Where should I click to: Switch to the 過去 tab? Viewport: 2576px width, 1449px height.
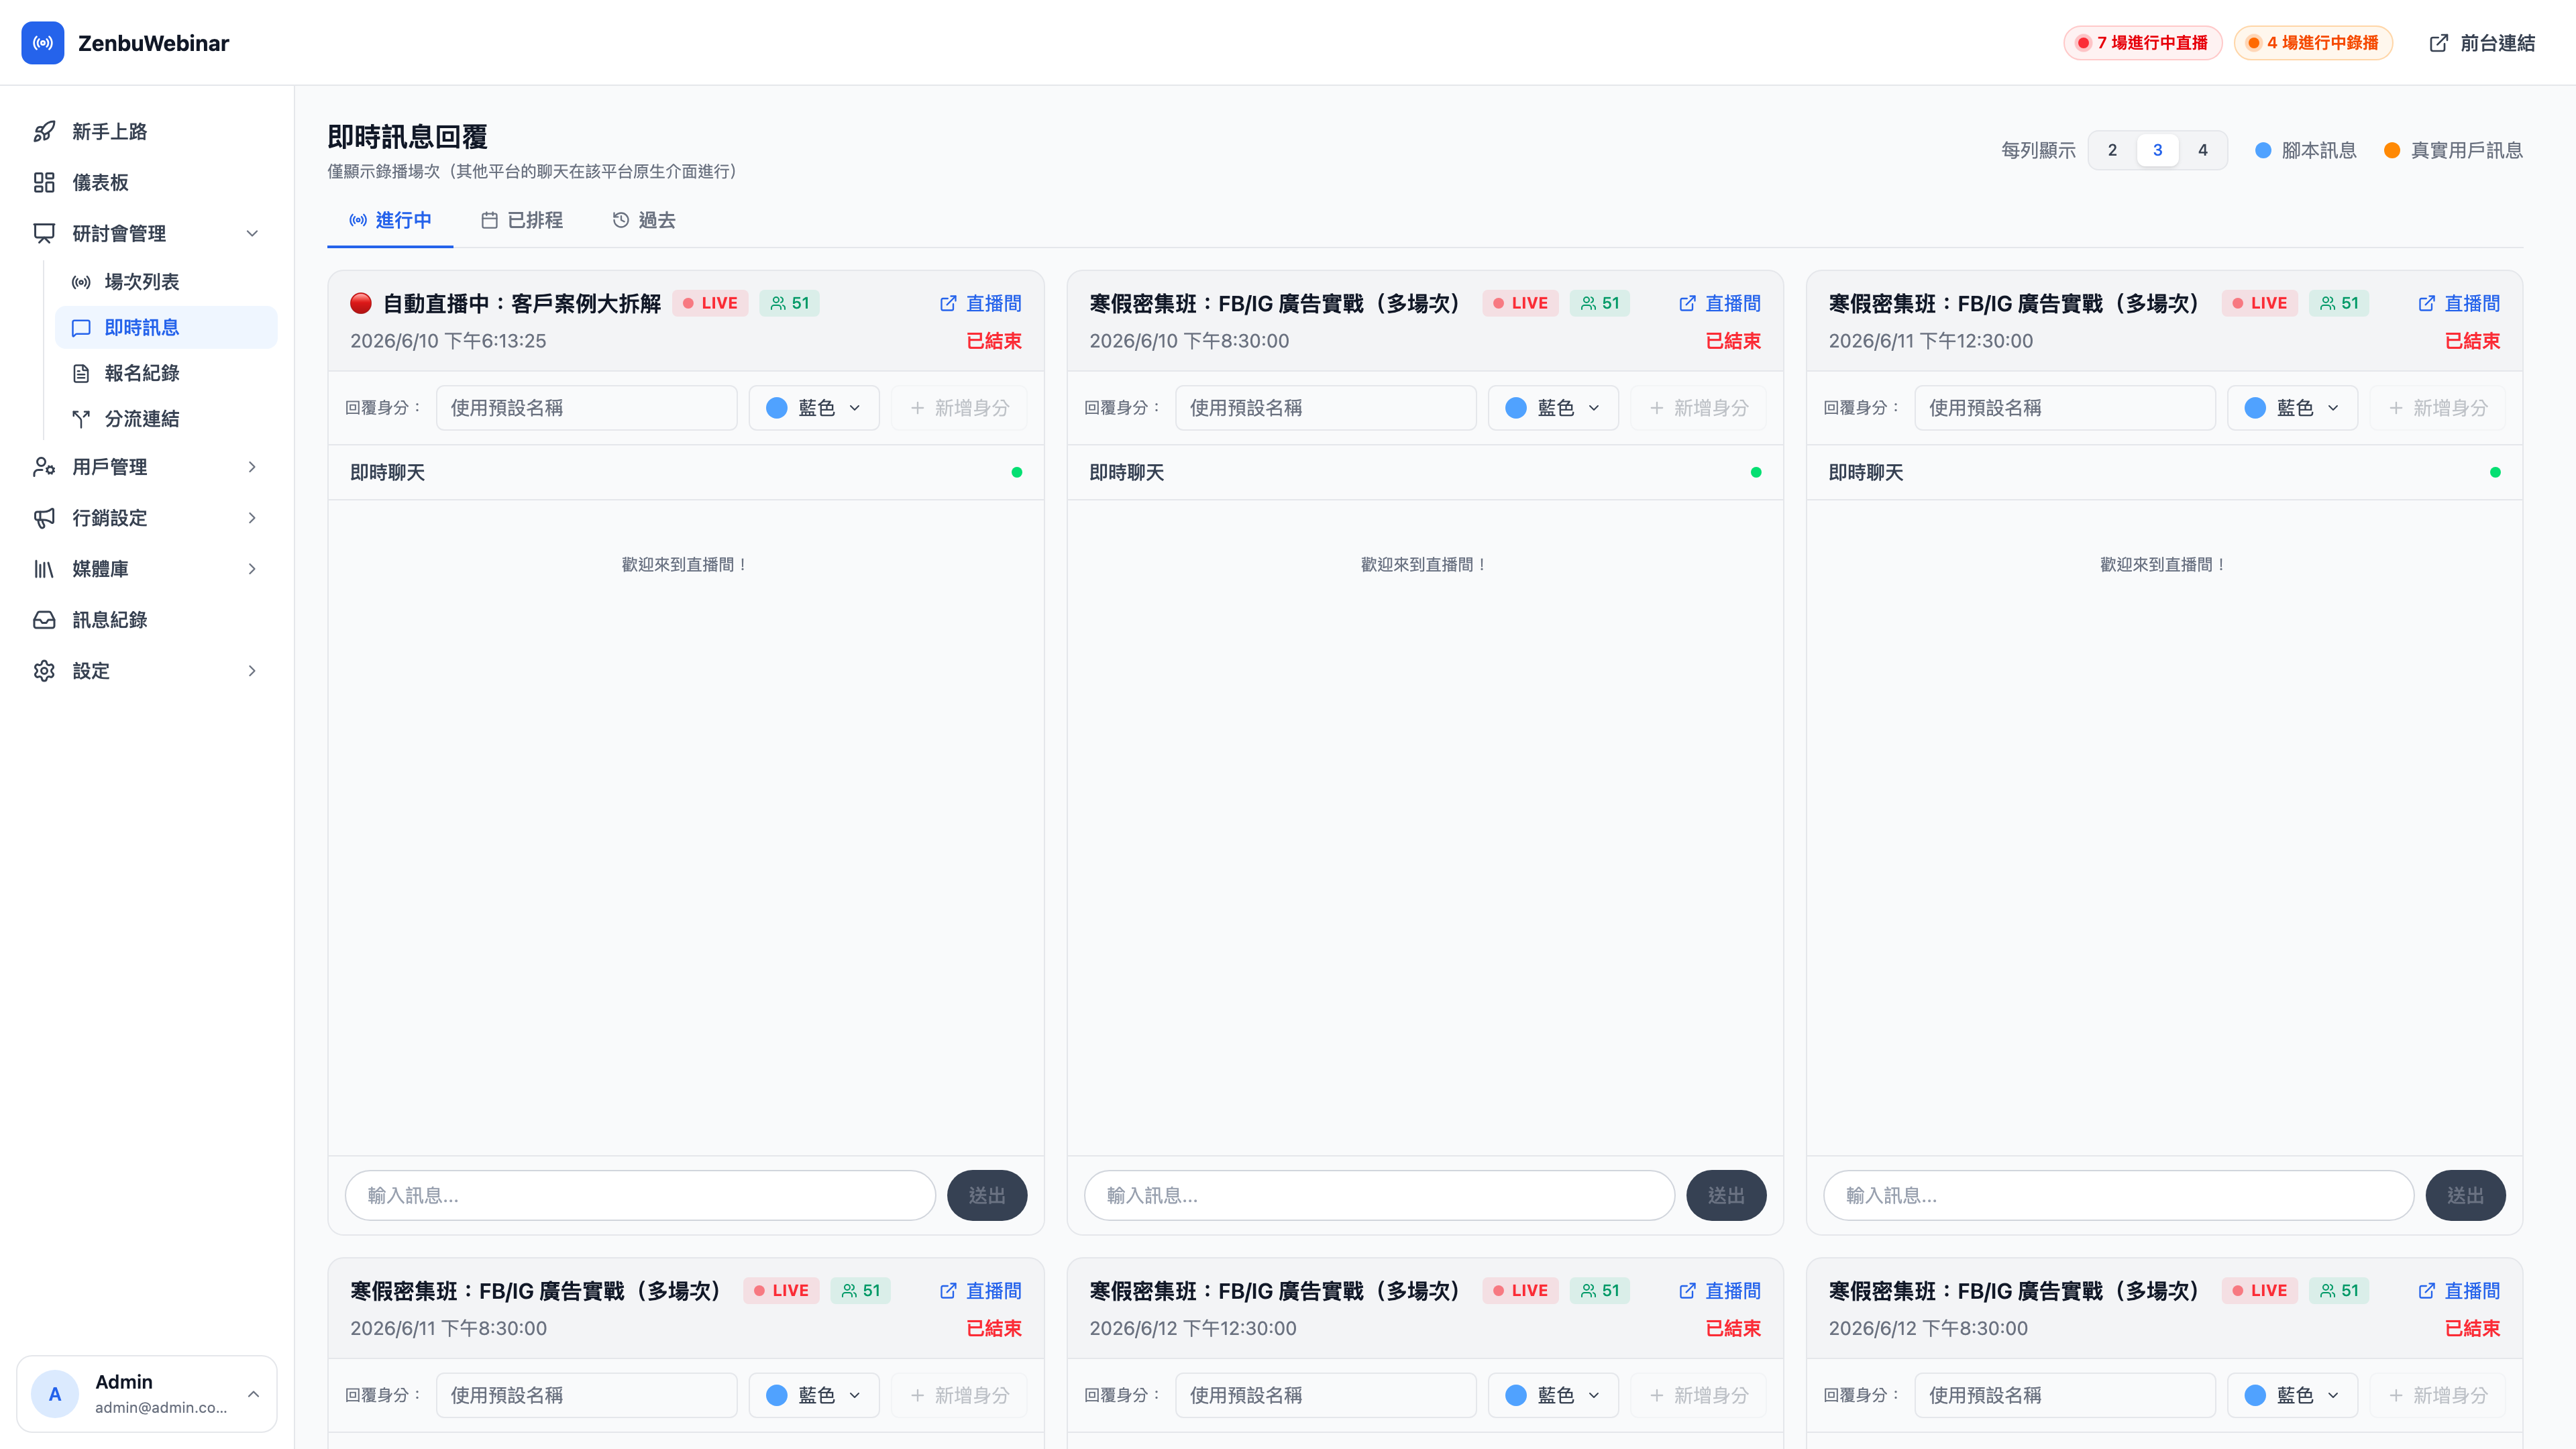point(644,220)
